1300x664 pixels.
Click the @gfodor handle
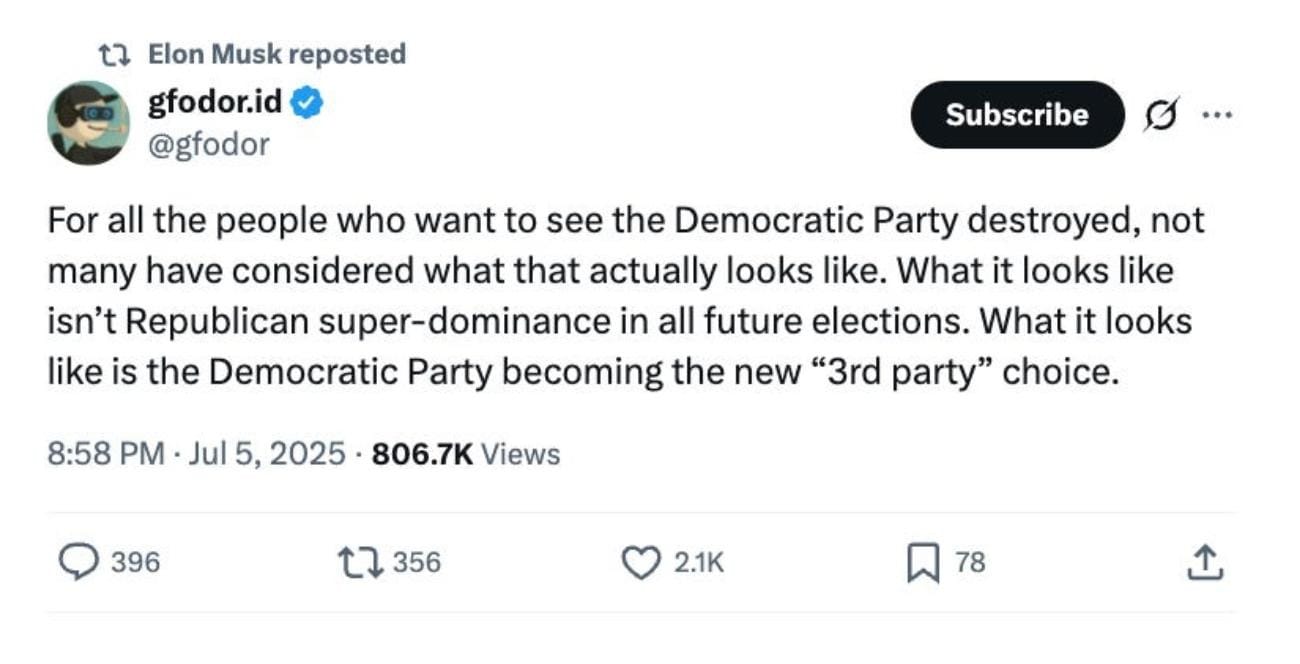(x=208, y=145)
